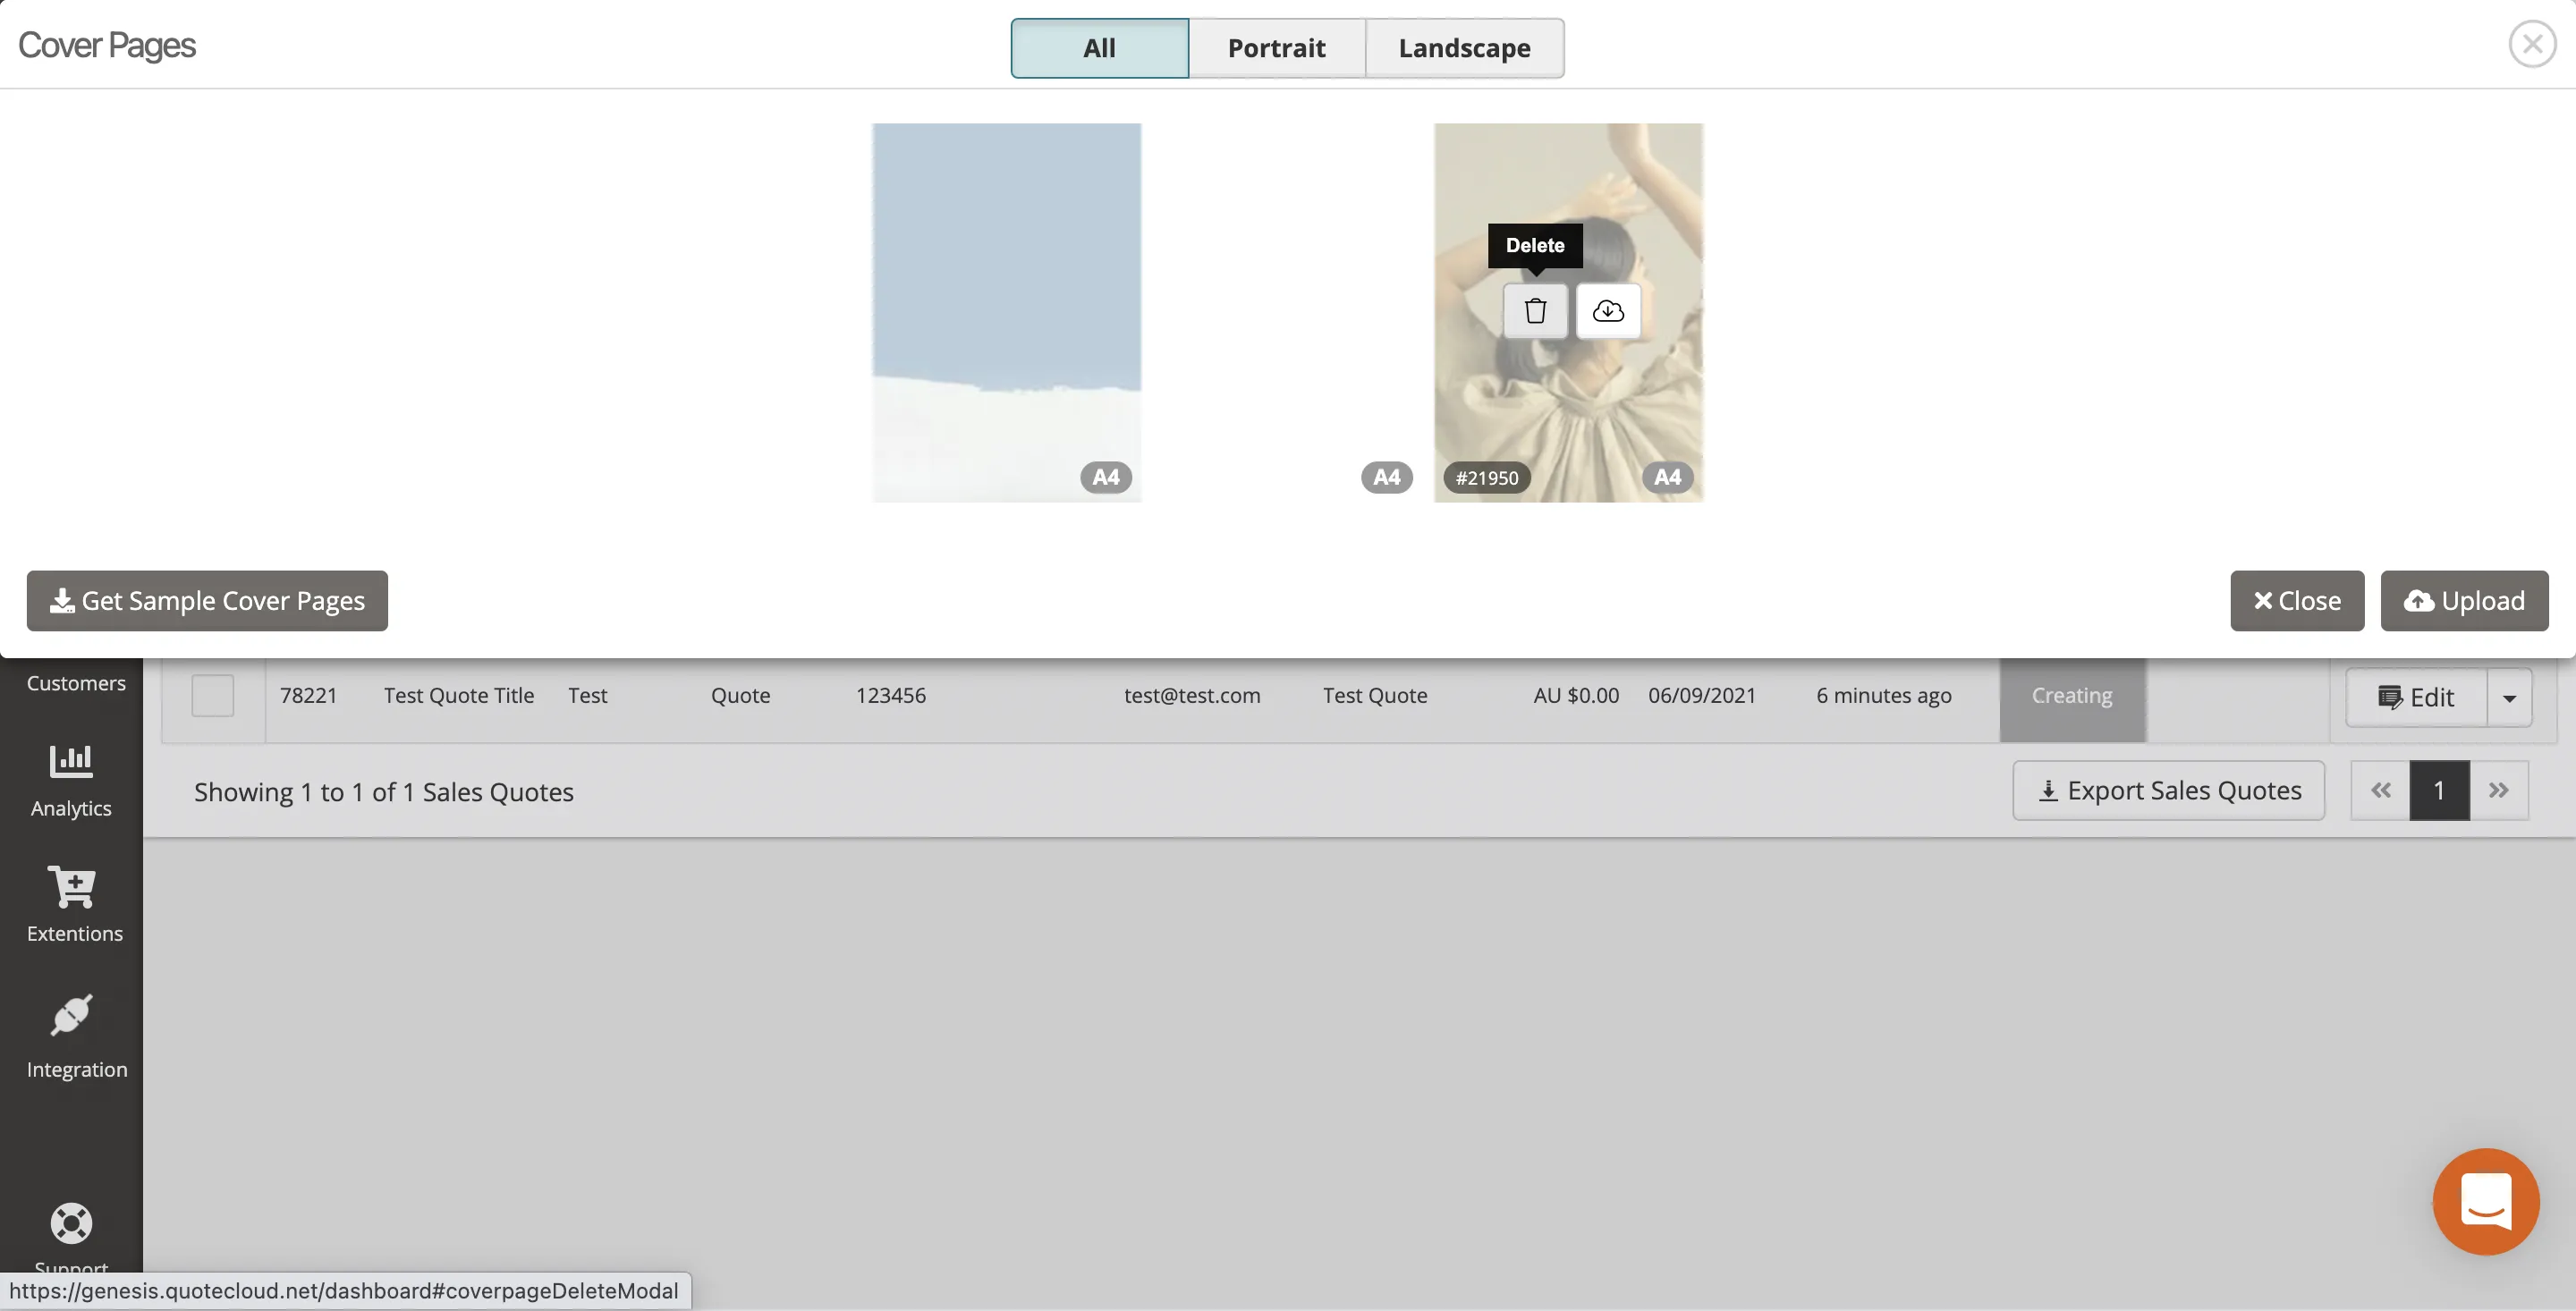The image size is (2576, 1311).
Task: Click the Upload button
Action: 2464,601
